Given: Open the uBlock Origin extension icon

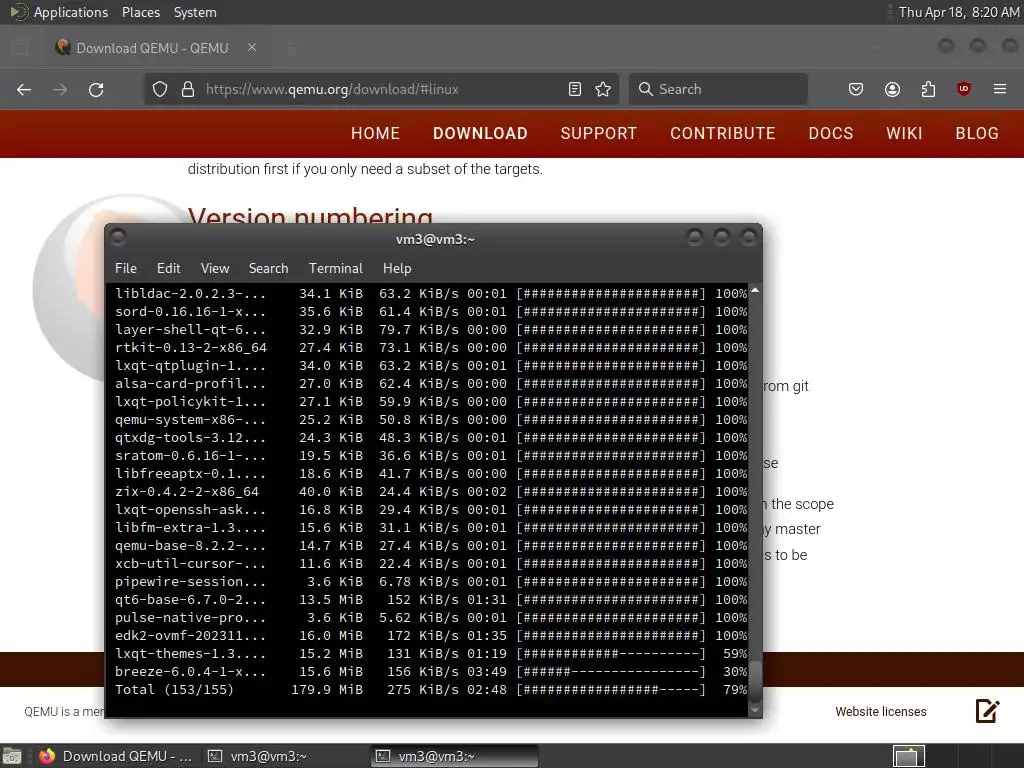Looking at the screenshot, I should [x=963, y=89].
